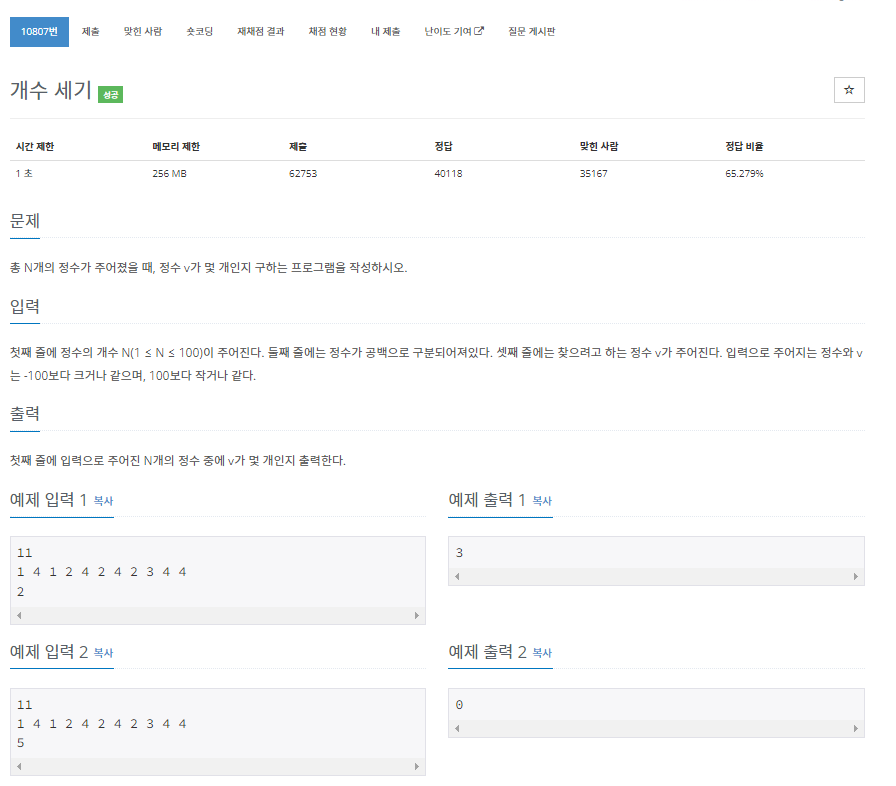This screenshot has width=896, height=786.
Task: Click left scroll arrow in 예제 입력 2 box
Action: [x=19, y=767]
